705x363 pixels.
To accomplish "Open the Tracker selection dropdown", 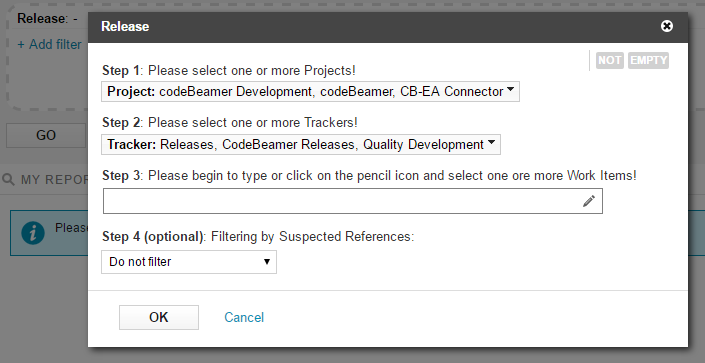I will (301, 144).
